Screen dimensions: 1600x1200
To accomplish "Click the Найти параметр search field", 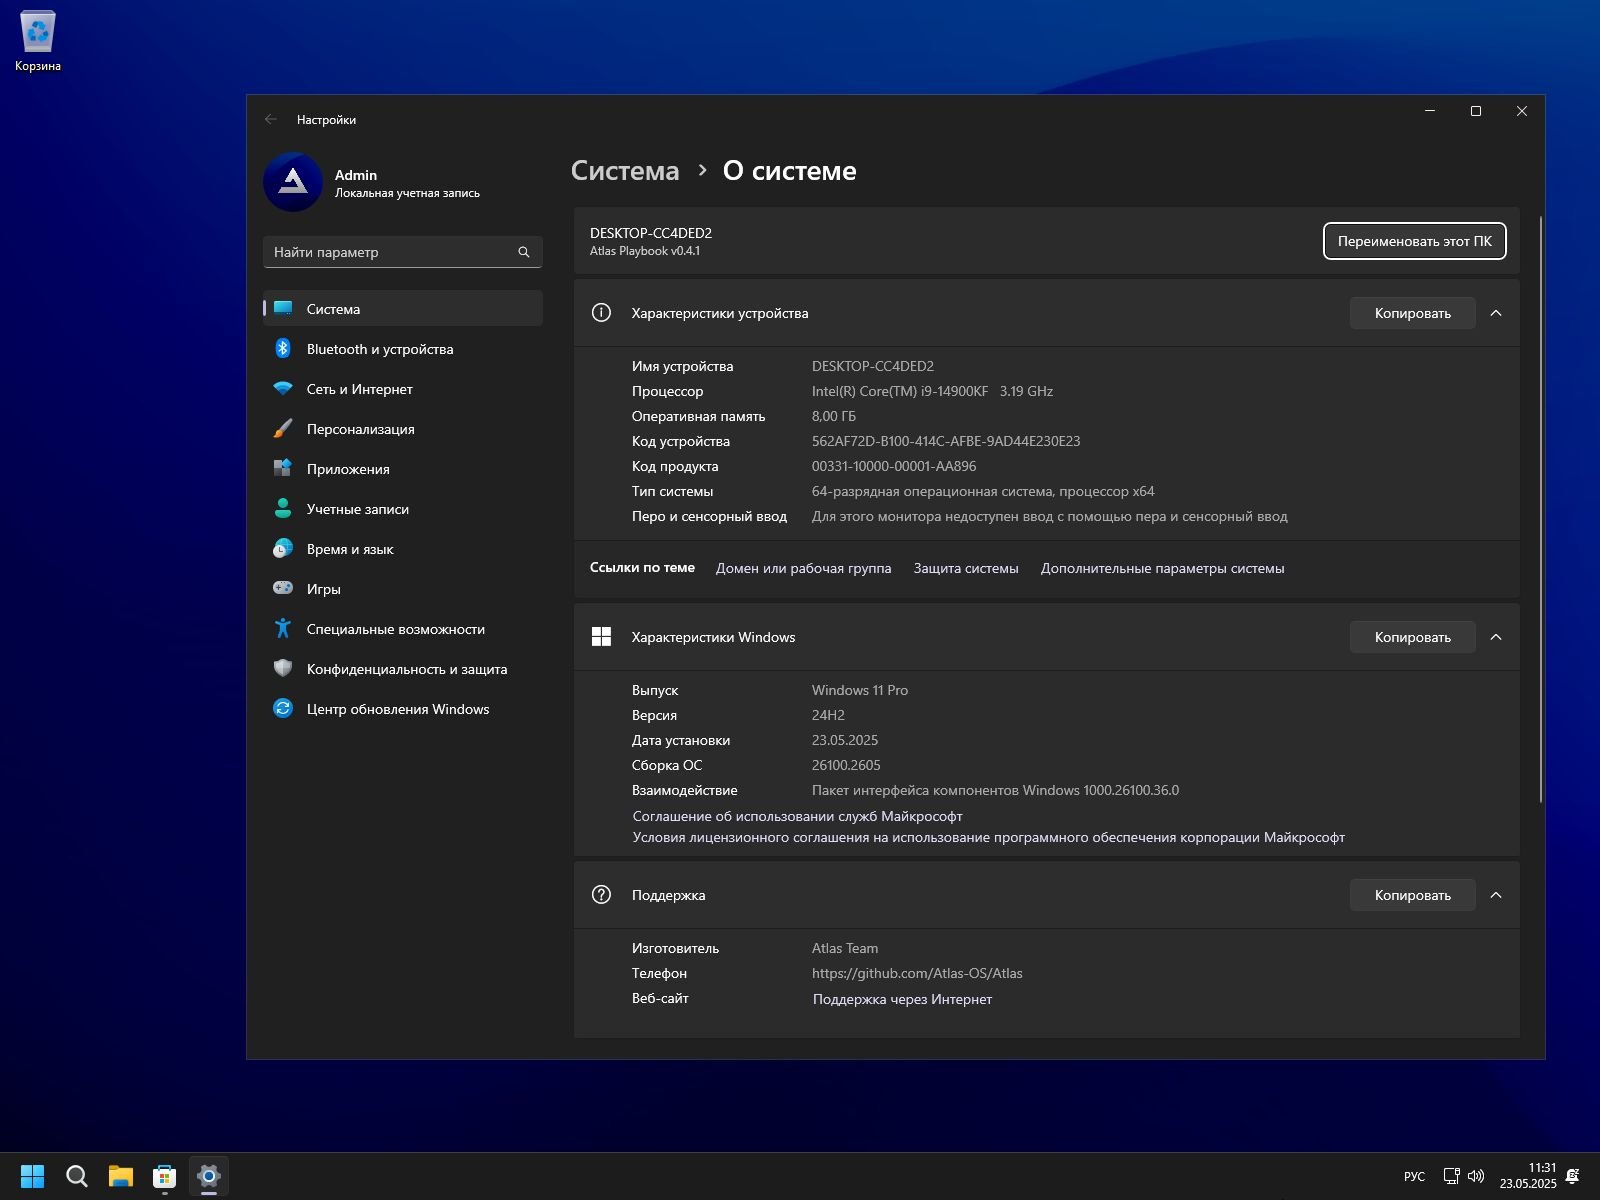I will click(x=402, y=252).
